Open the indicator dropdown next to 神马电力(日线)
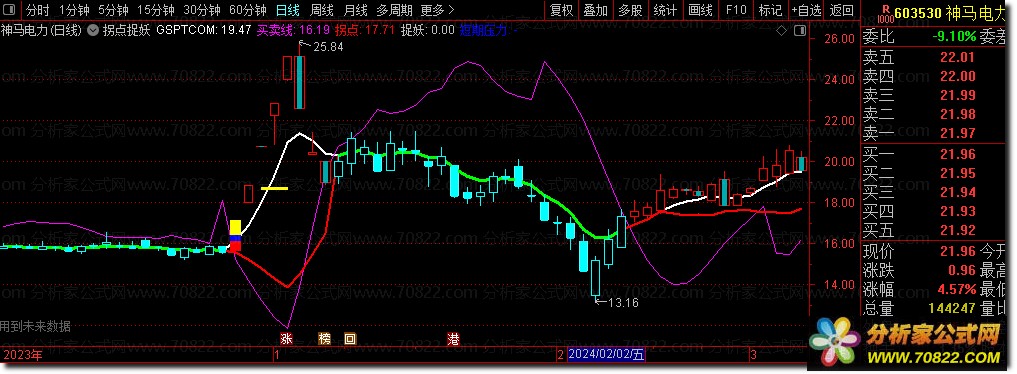This screenshot has width=1017, height=374. 93,30
